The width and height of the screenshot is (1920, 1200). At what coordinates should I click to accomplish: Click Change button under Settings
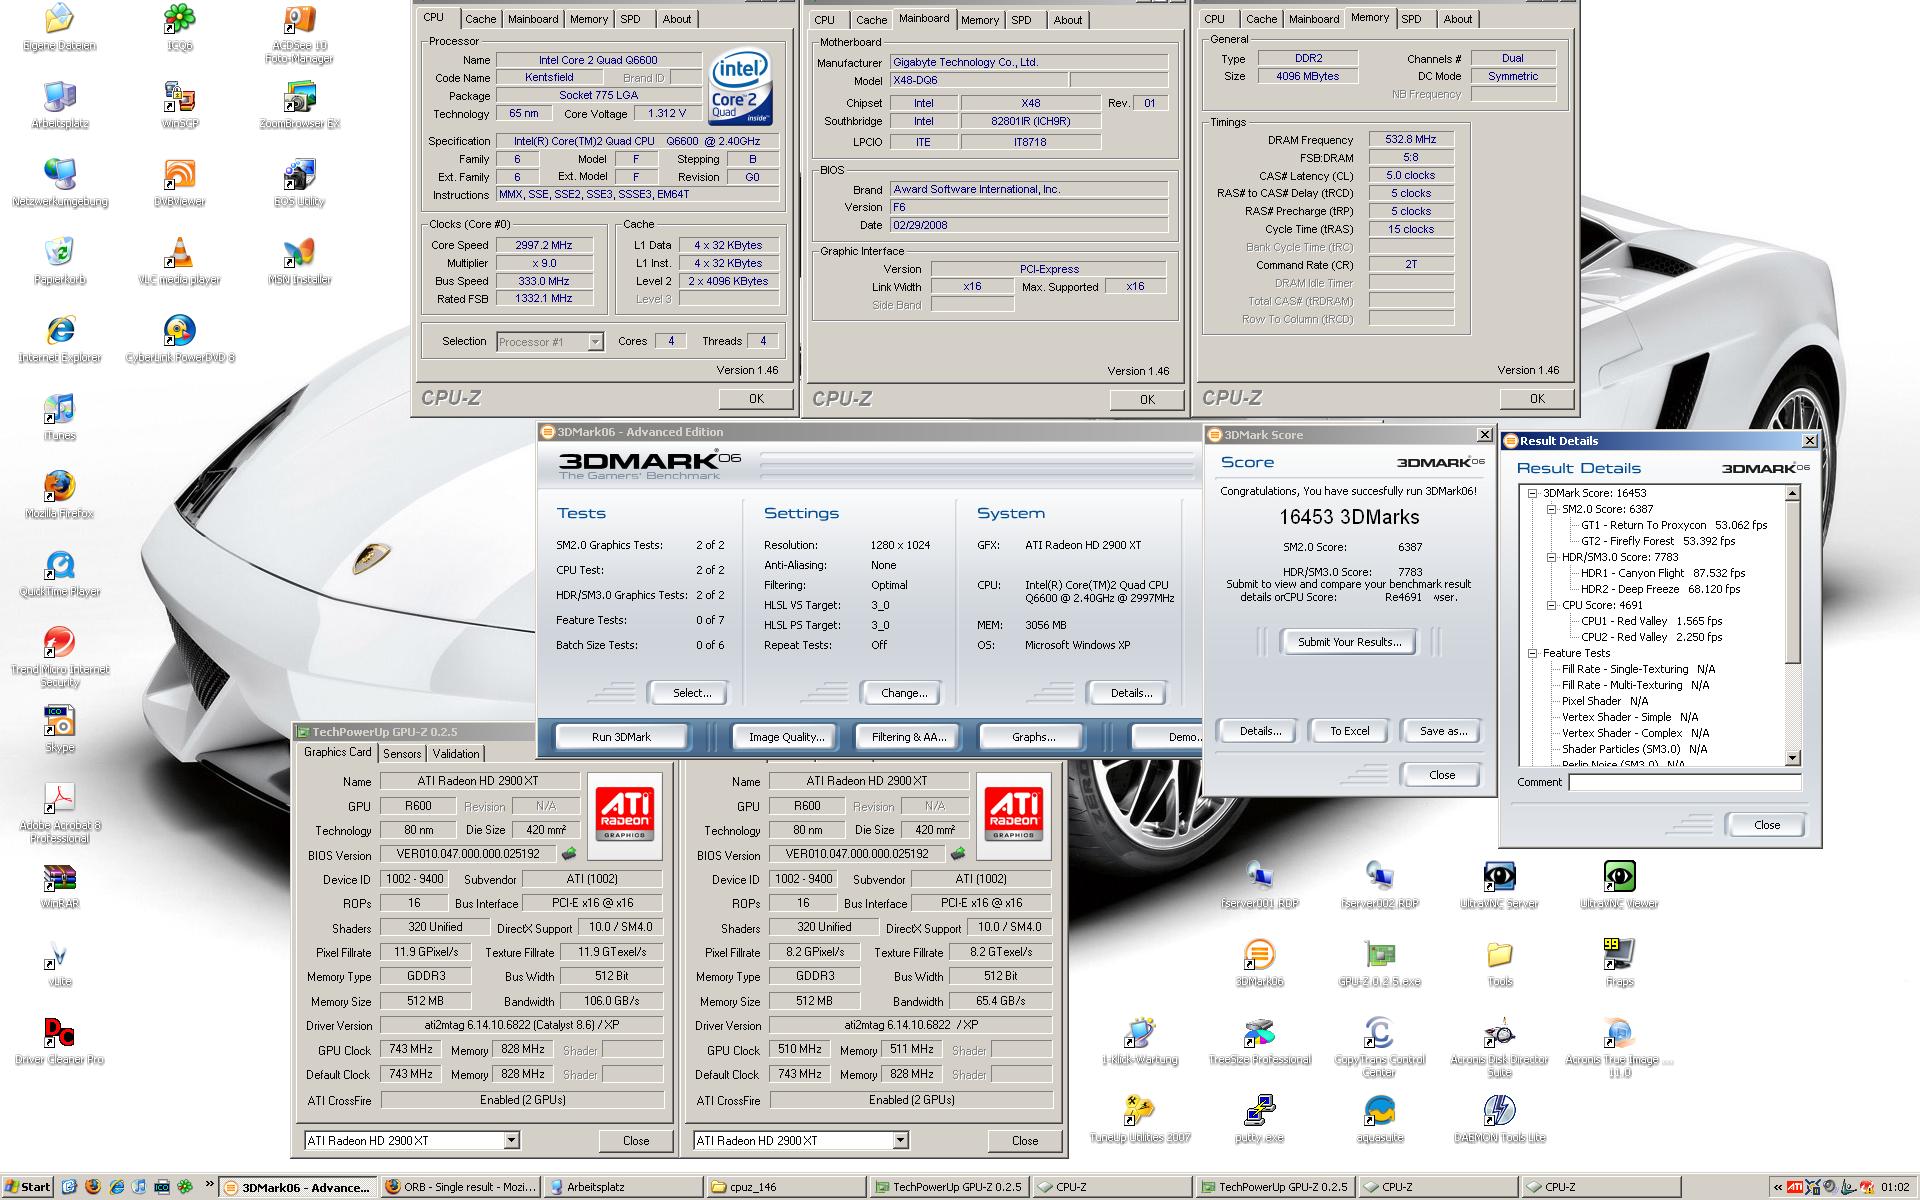tap(904, 693)
